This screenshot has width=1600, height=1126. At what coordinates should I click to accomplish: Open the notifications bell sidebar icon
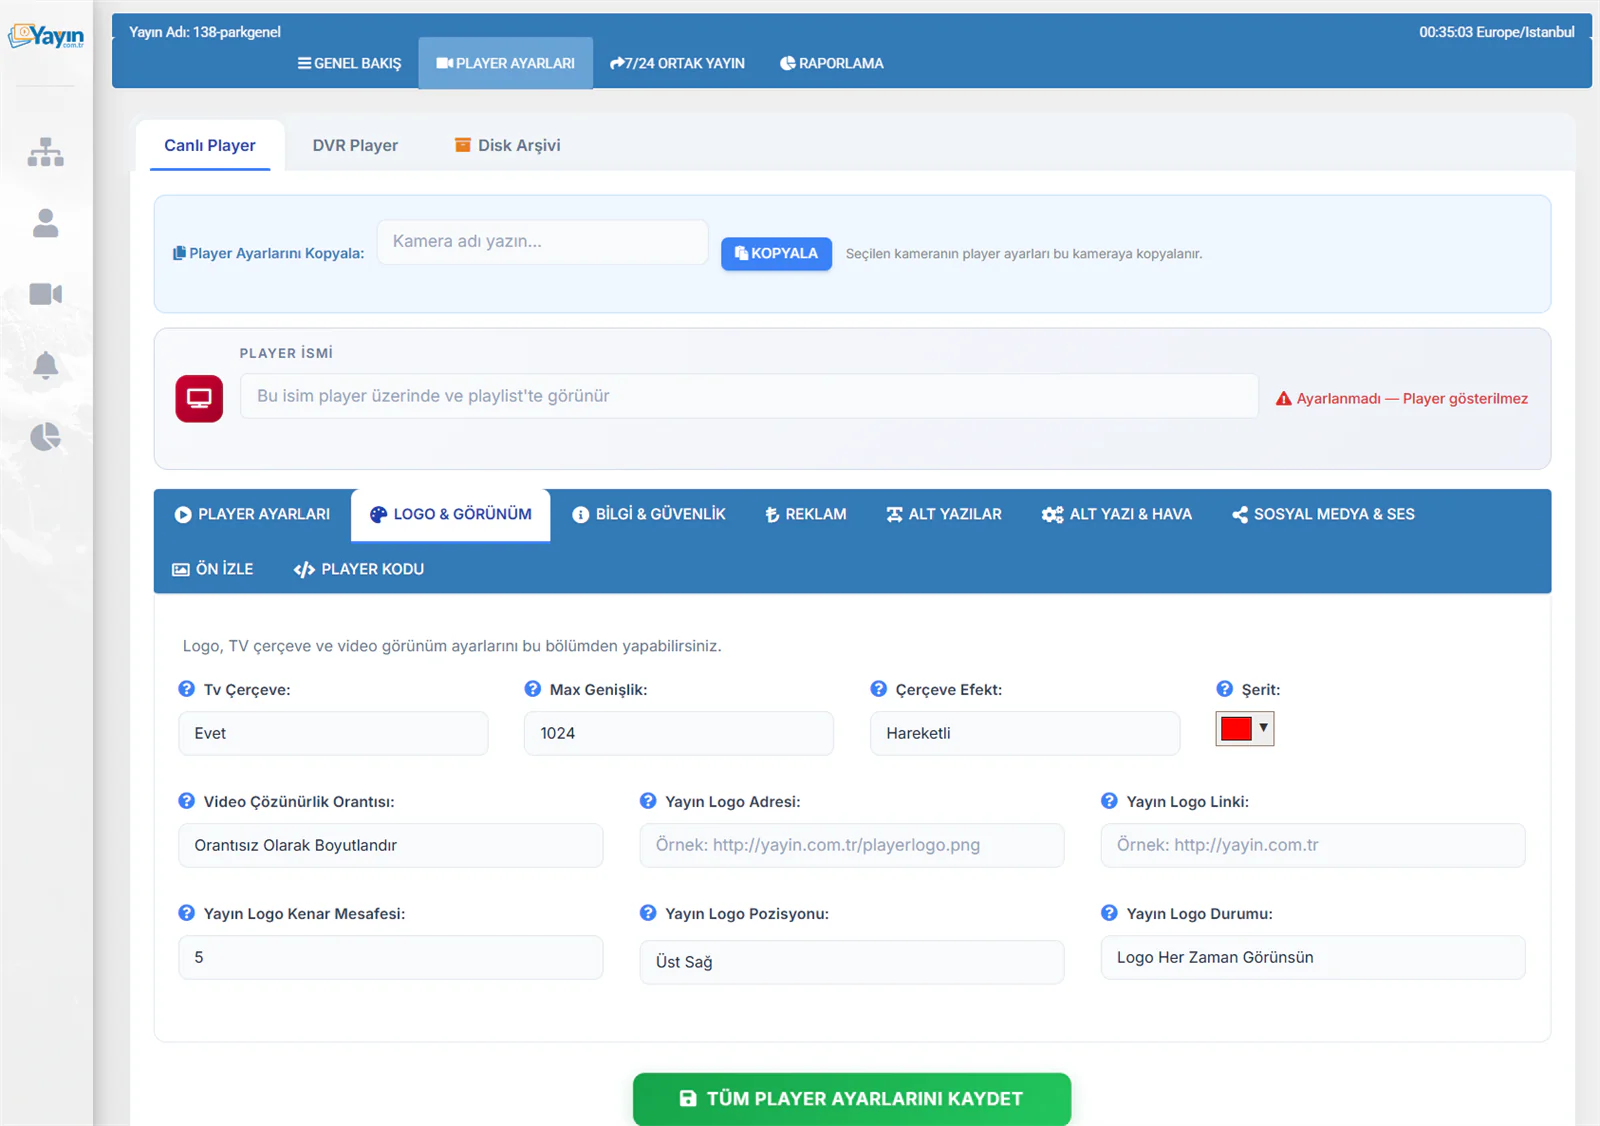45,365
